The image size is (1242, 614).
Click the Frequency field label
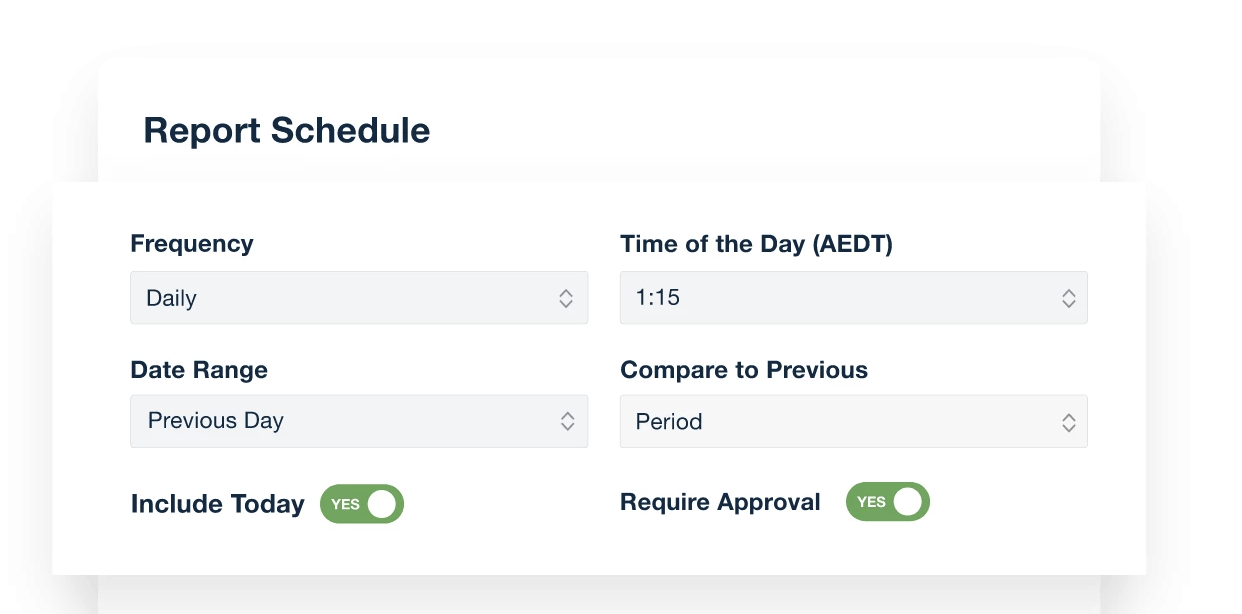(192, 244)
